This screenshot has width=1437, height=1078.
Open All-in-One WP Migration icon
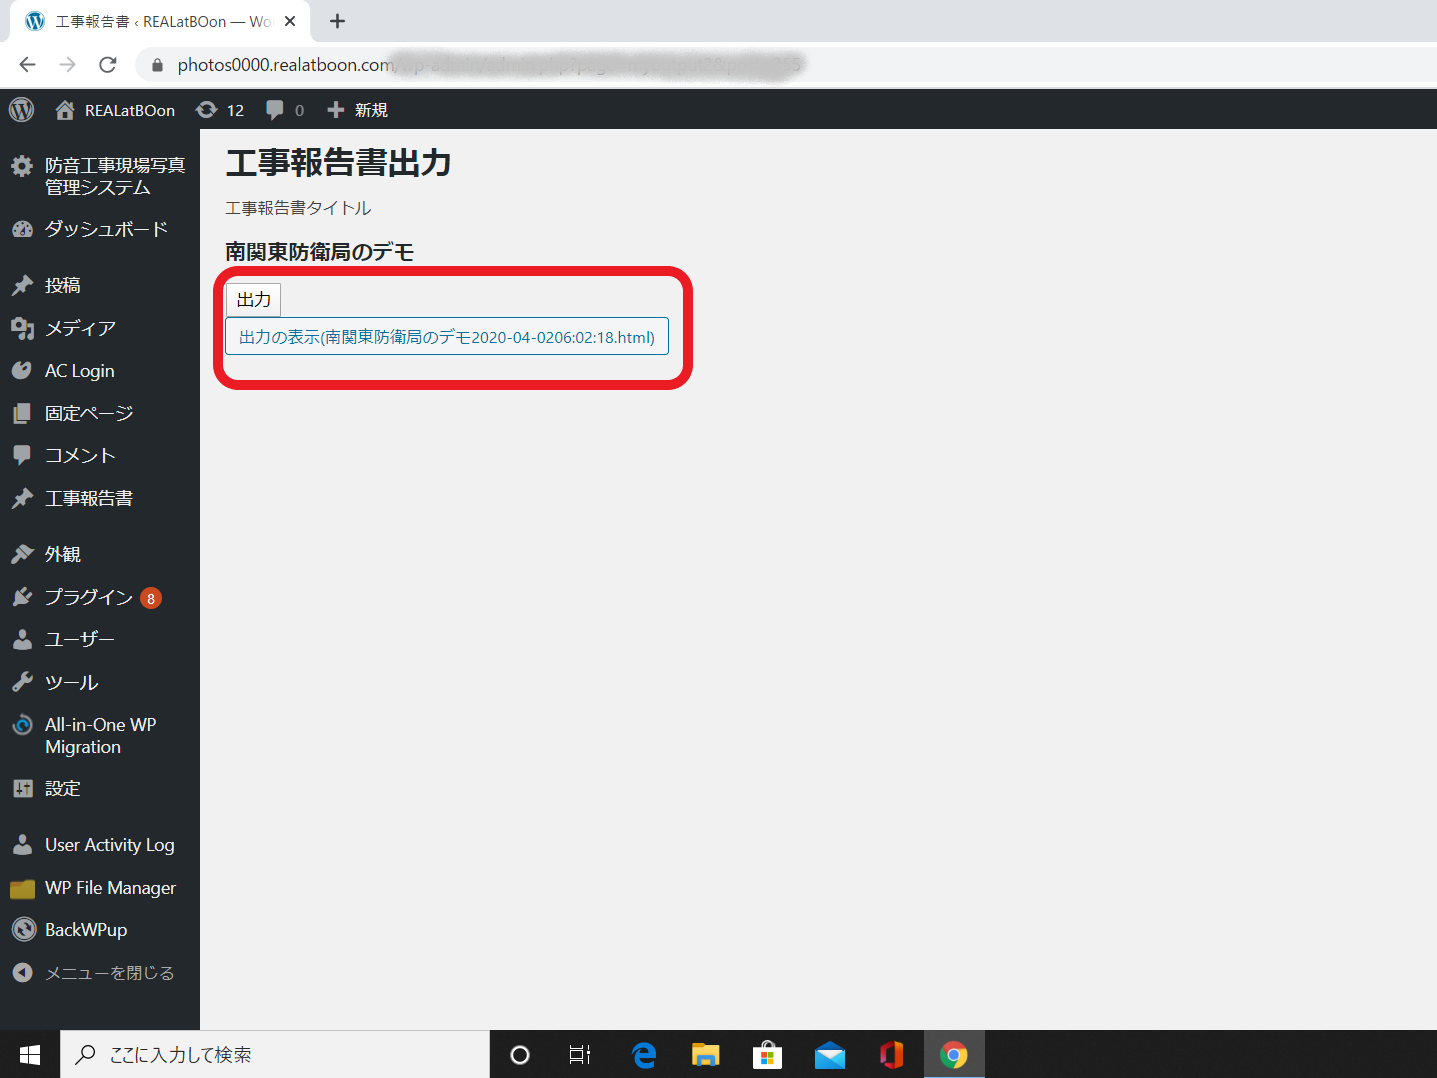(x=23, y=726)
